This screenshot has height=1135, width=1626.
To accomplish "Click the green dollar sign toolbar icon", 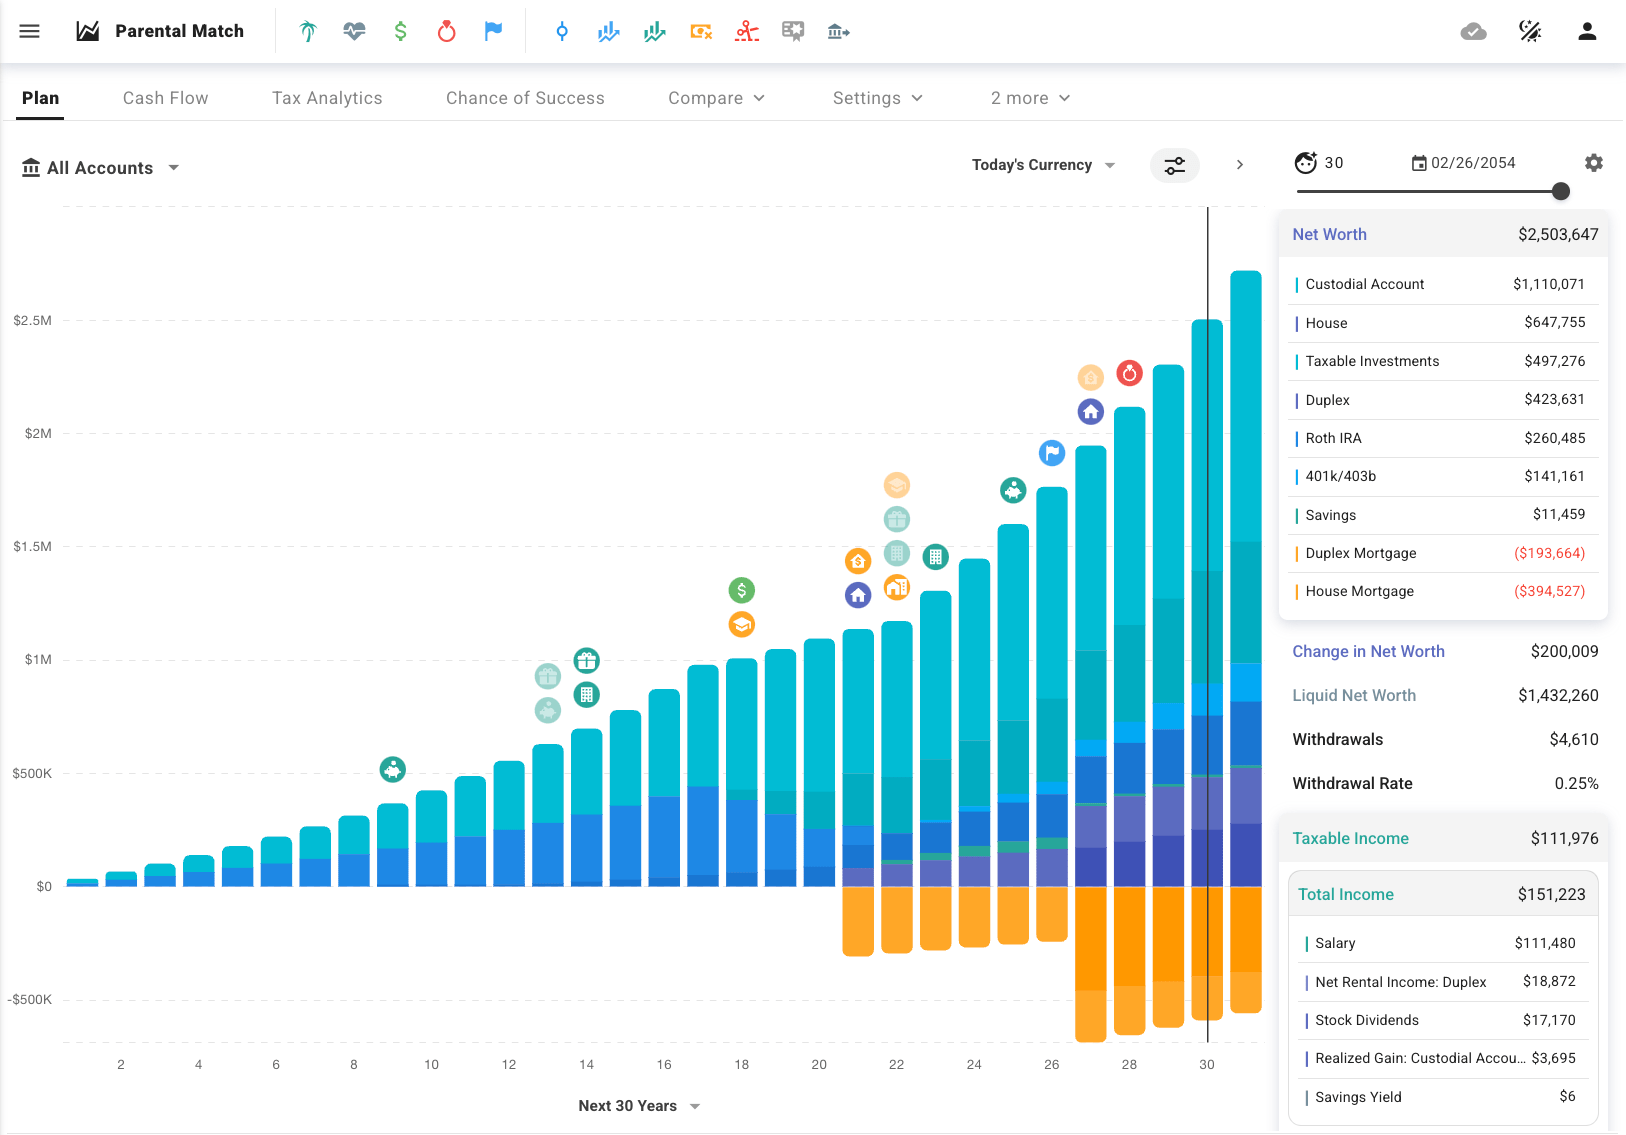I will pyautogui.click(x=400, y=31).
